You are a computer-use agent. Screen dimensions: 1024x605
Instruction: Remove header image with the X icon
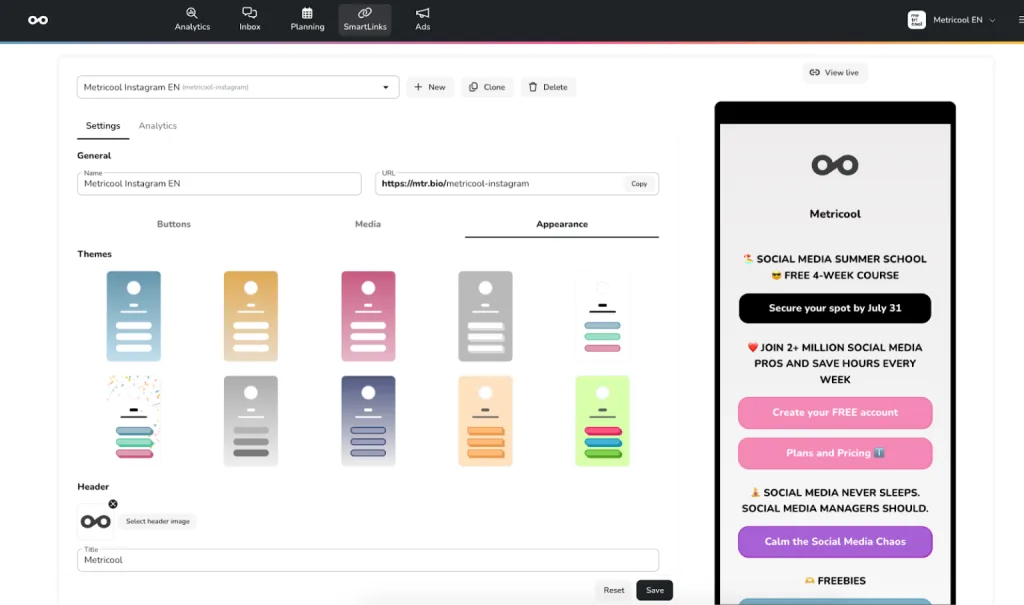click(113, 504)
